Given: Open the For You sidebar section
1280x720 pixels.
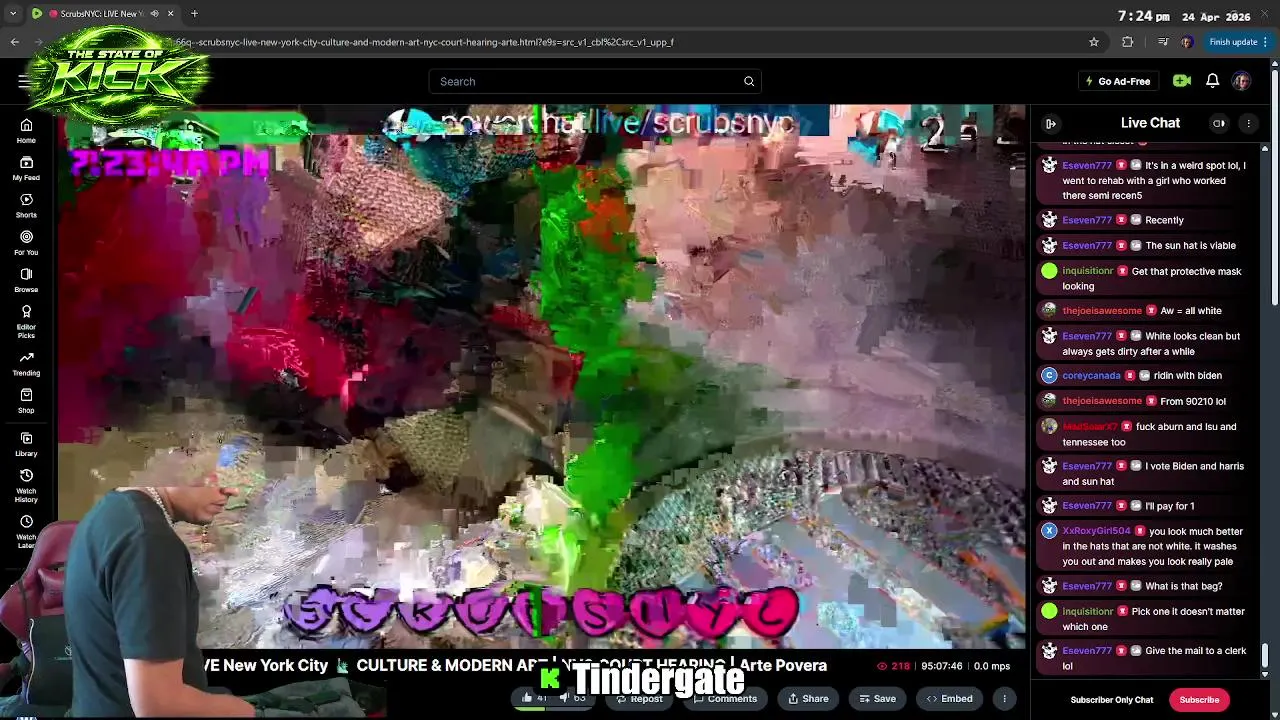Looking at the screenshot, I should click(26, 243).
